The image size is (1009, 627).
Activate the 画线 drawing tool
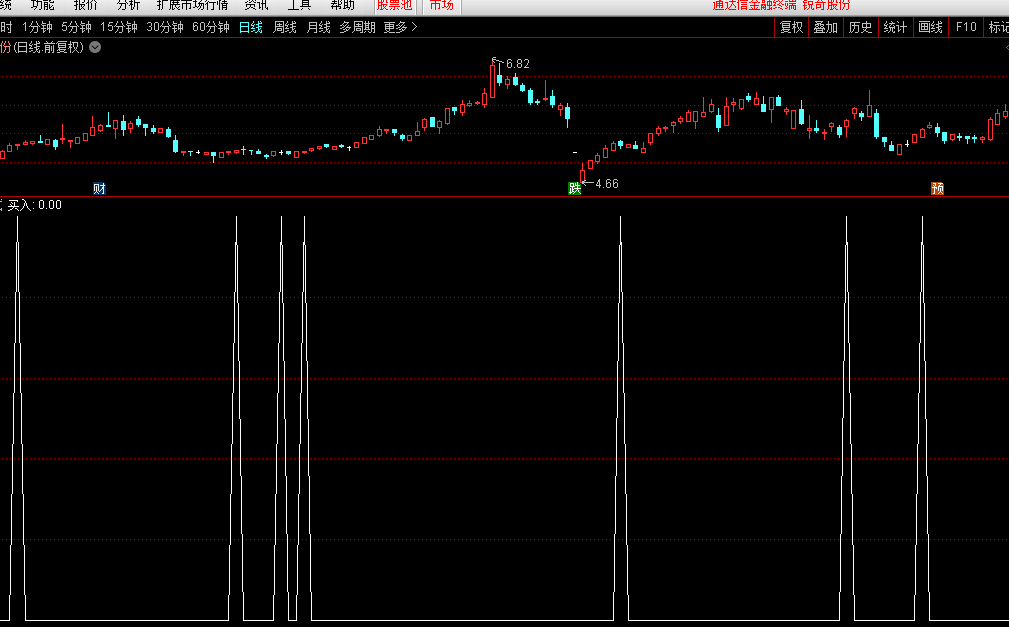pyautogui.click(x=930, y=27)
